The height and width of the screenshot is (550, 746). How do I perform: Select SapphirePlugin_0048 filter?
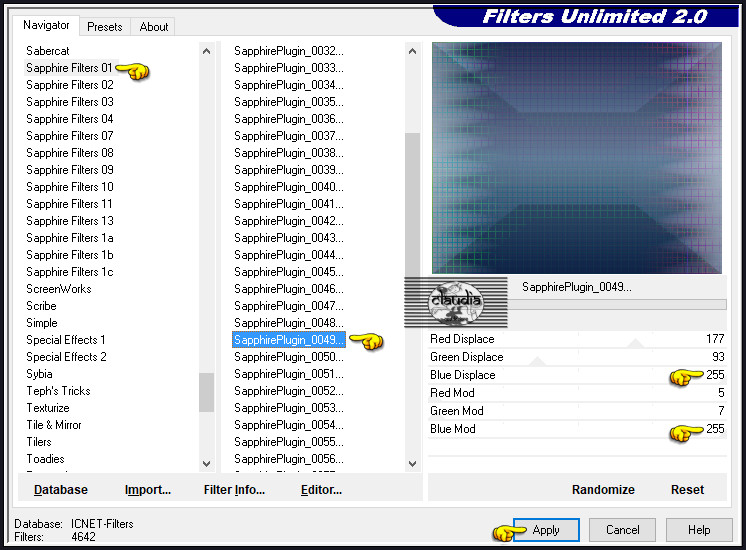click(289, 323)
